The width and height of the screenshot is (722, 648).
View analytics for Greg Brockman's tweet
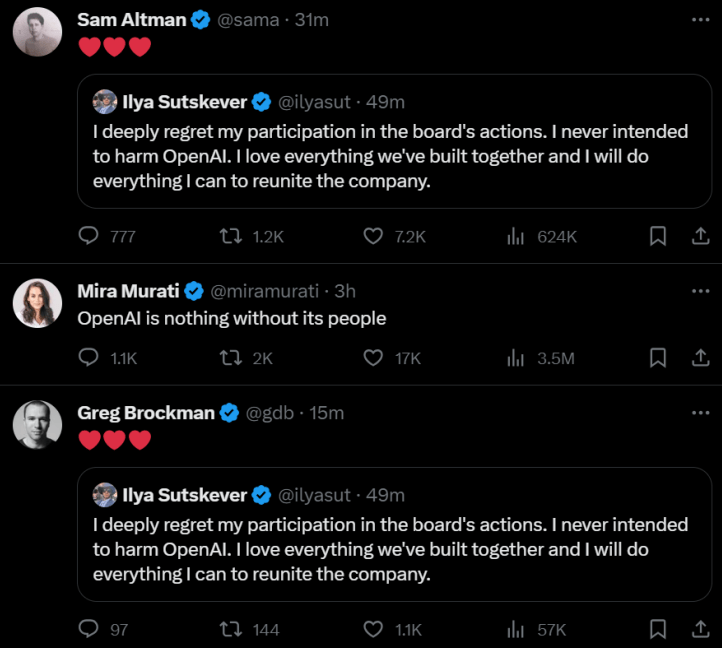516,629
